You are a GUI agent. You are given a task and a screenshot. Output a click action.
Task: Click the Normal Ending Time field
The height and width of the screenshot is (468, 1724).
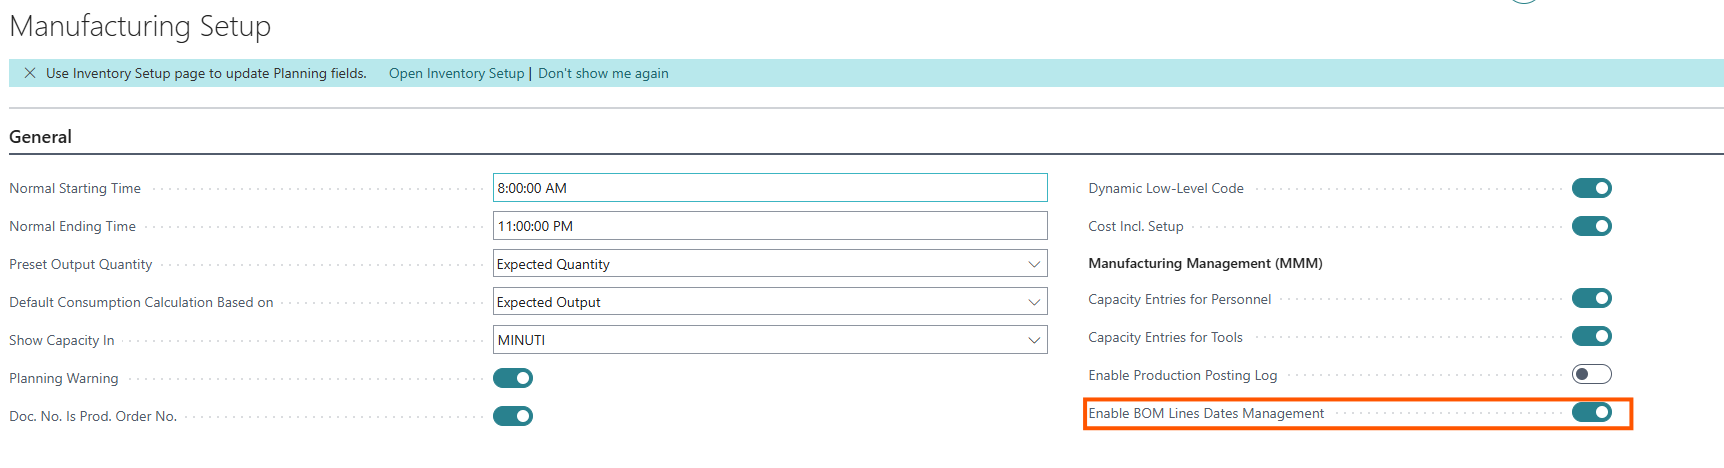[769, 226]
